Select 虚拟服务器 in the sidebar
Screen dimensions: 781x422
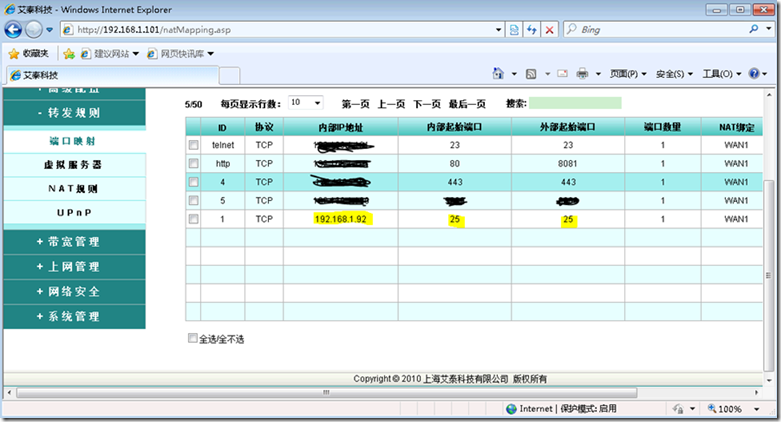click(x=74, y=165)
